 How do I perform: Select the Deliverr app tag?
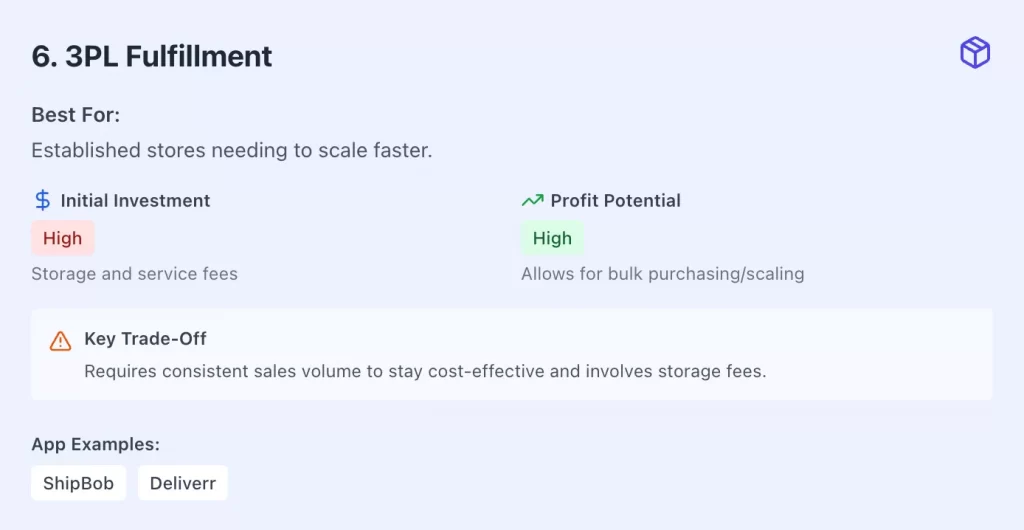183,484
